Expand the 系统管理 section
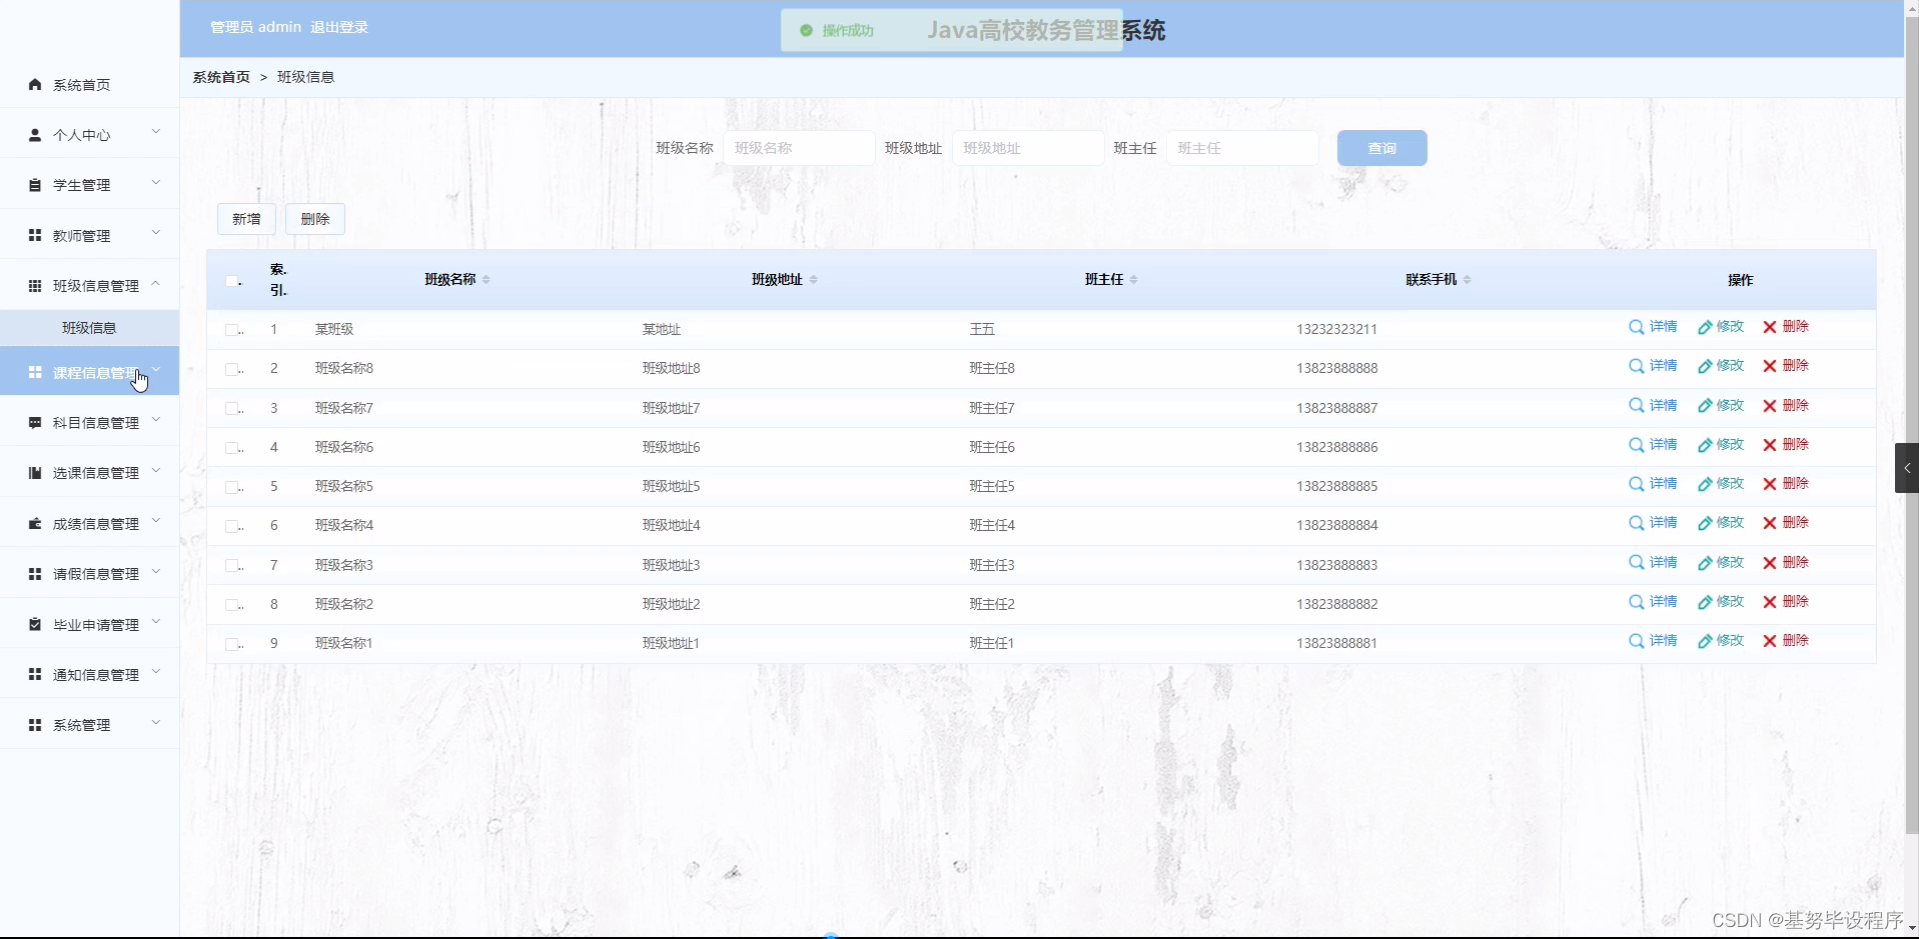Image resolution: width=1919 pixels, height=939 pixels. 156,723
